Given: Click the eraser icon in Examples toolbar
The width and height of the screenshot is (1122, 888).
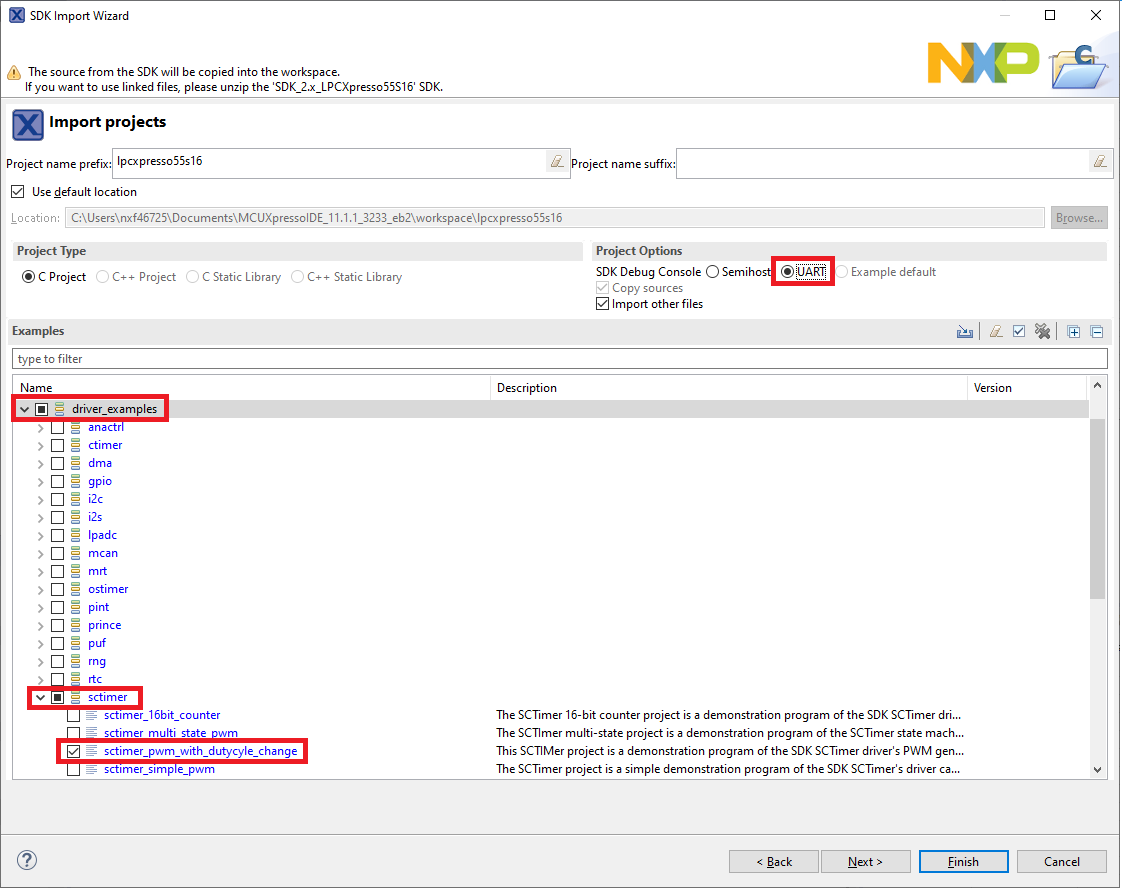Looking at the screenshot, I should point(996,332).
